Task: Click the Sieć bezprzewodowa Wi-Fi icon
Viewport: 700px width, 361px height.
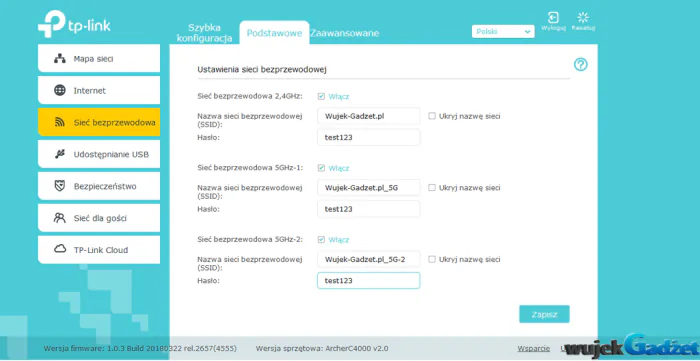Action: pos(59,122)
